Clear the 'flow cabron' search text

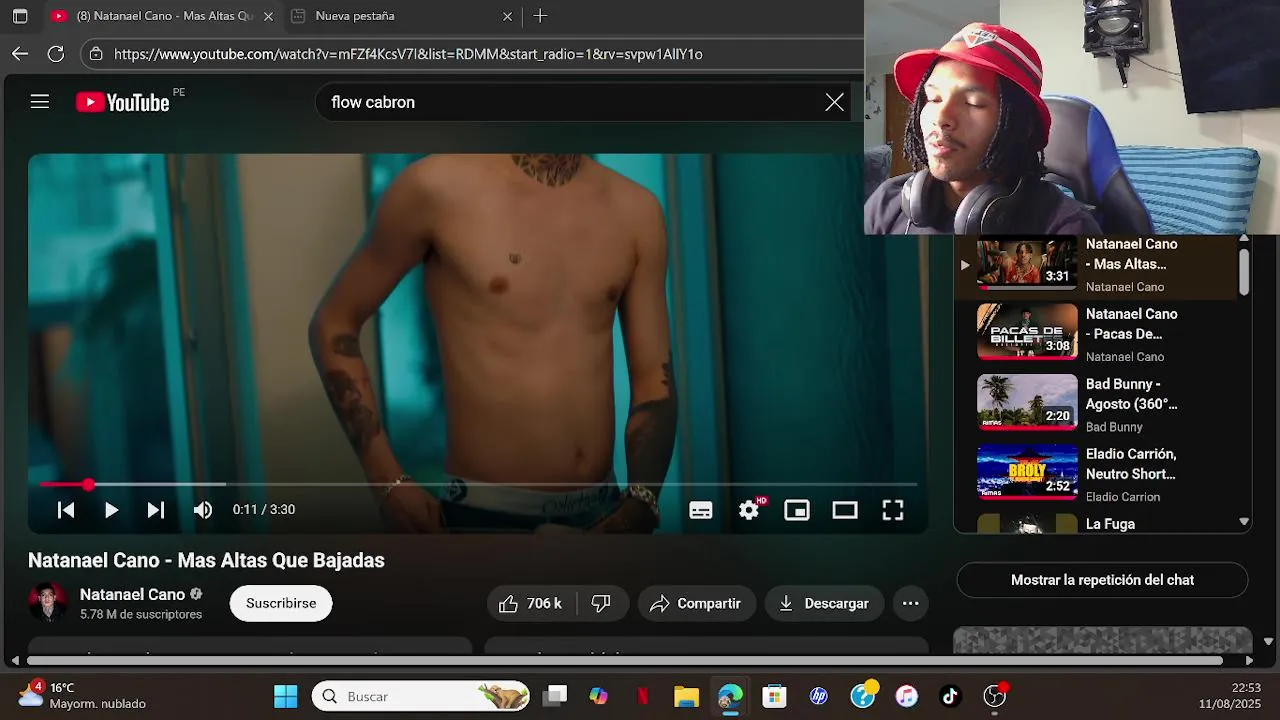834,102
